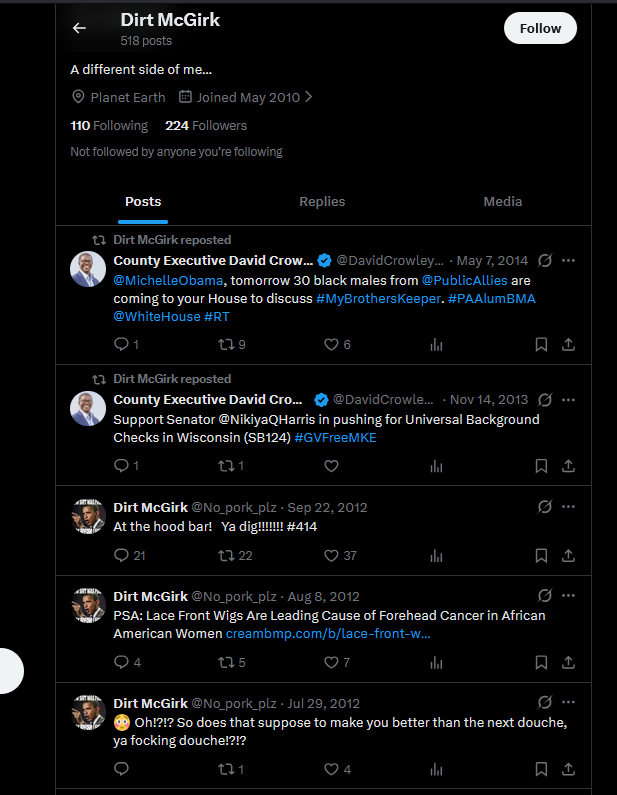View analytics for the Sep 22, 2012 post
Viewport: 617px width, 795px height.
click(436, 556)
